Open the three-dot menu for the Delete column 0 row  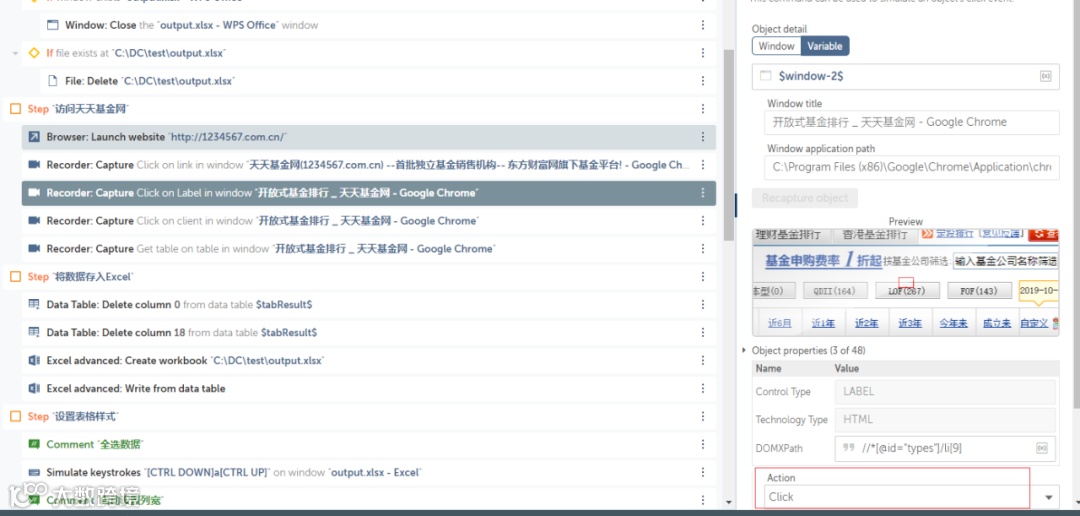tap(703, 305)
